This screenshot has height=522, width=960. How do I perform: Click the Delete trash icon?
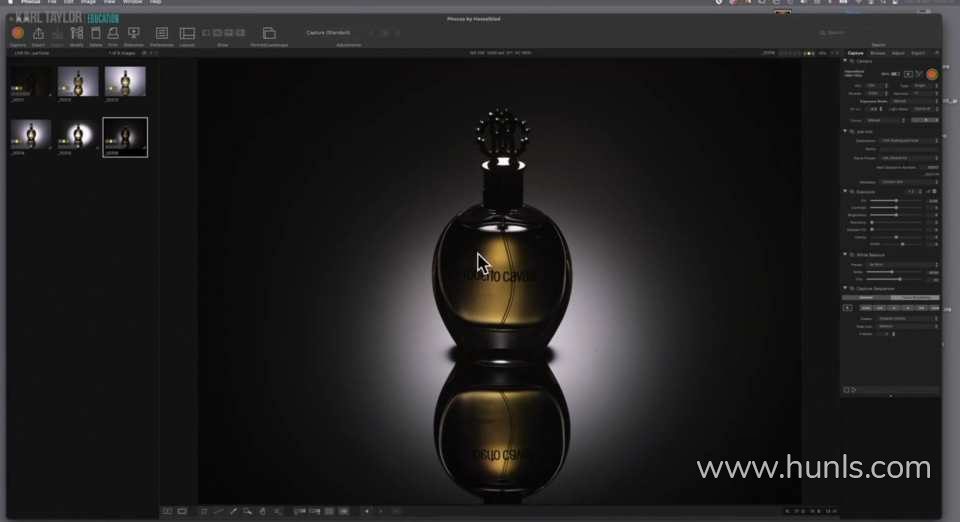pyautogui.click(x=96, y=33)
